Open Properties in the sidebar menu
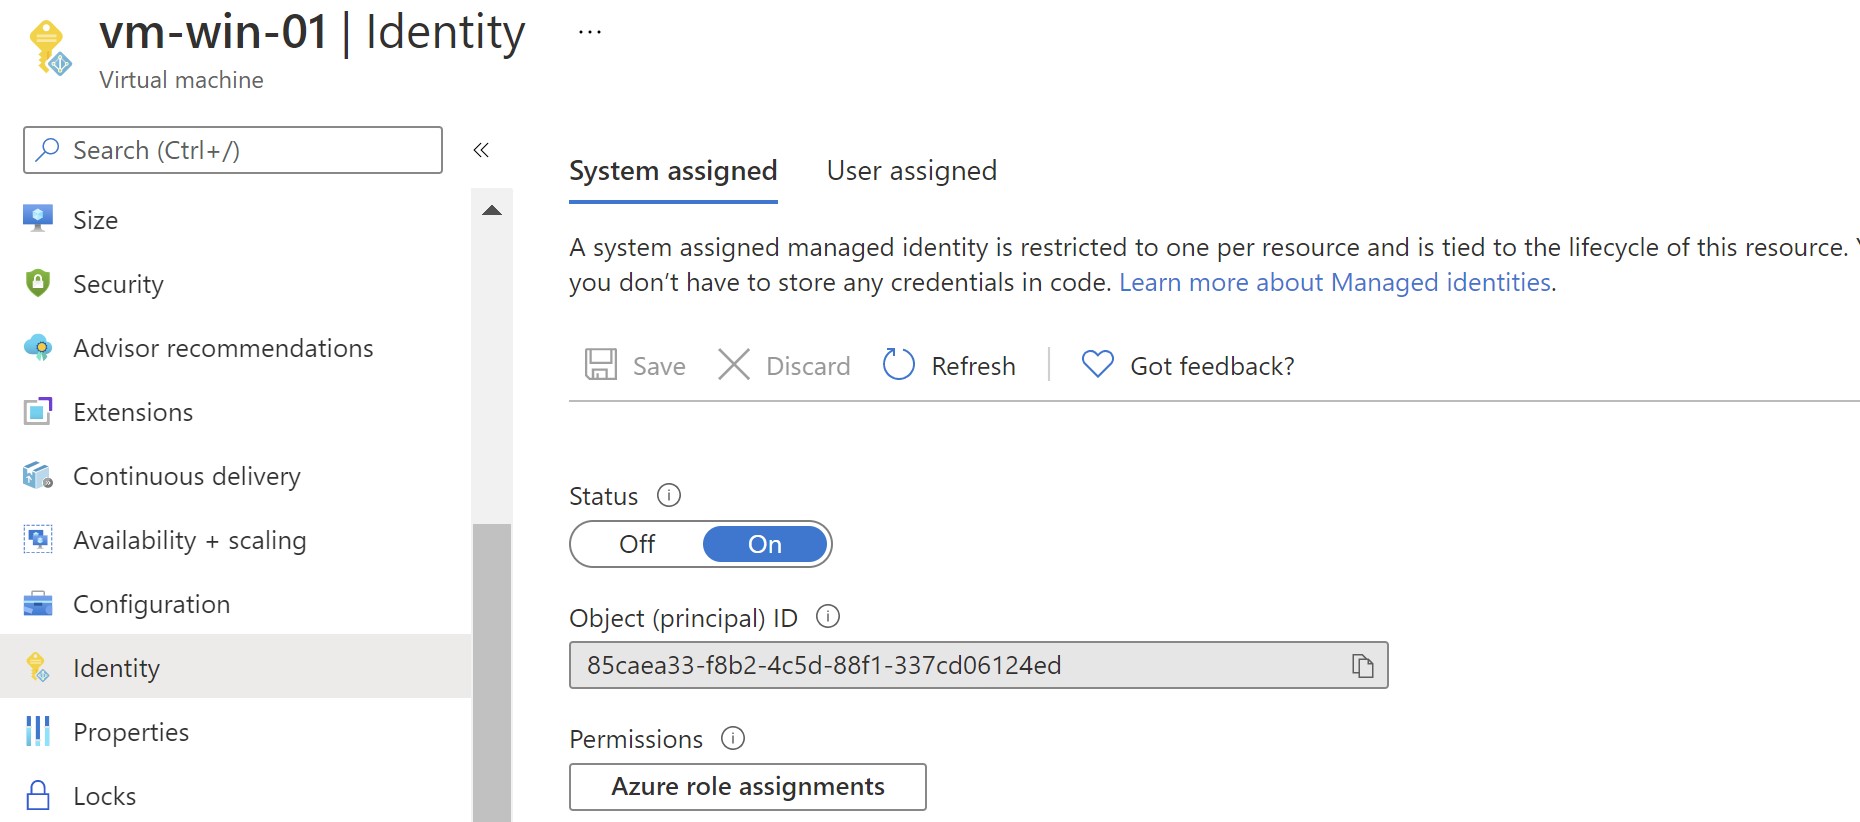The height and width of the screenshot is (822, 1860). 236,731
